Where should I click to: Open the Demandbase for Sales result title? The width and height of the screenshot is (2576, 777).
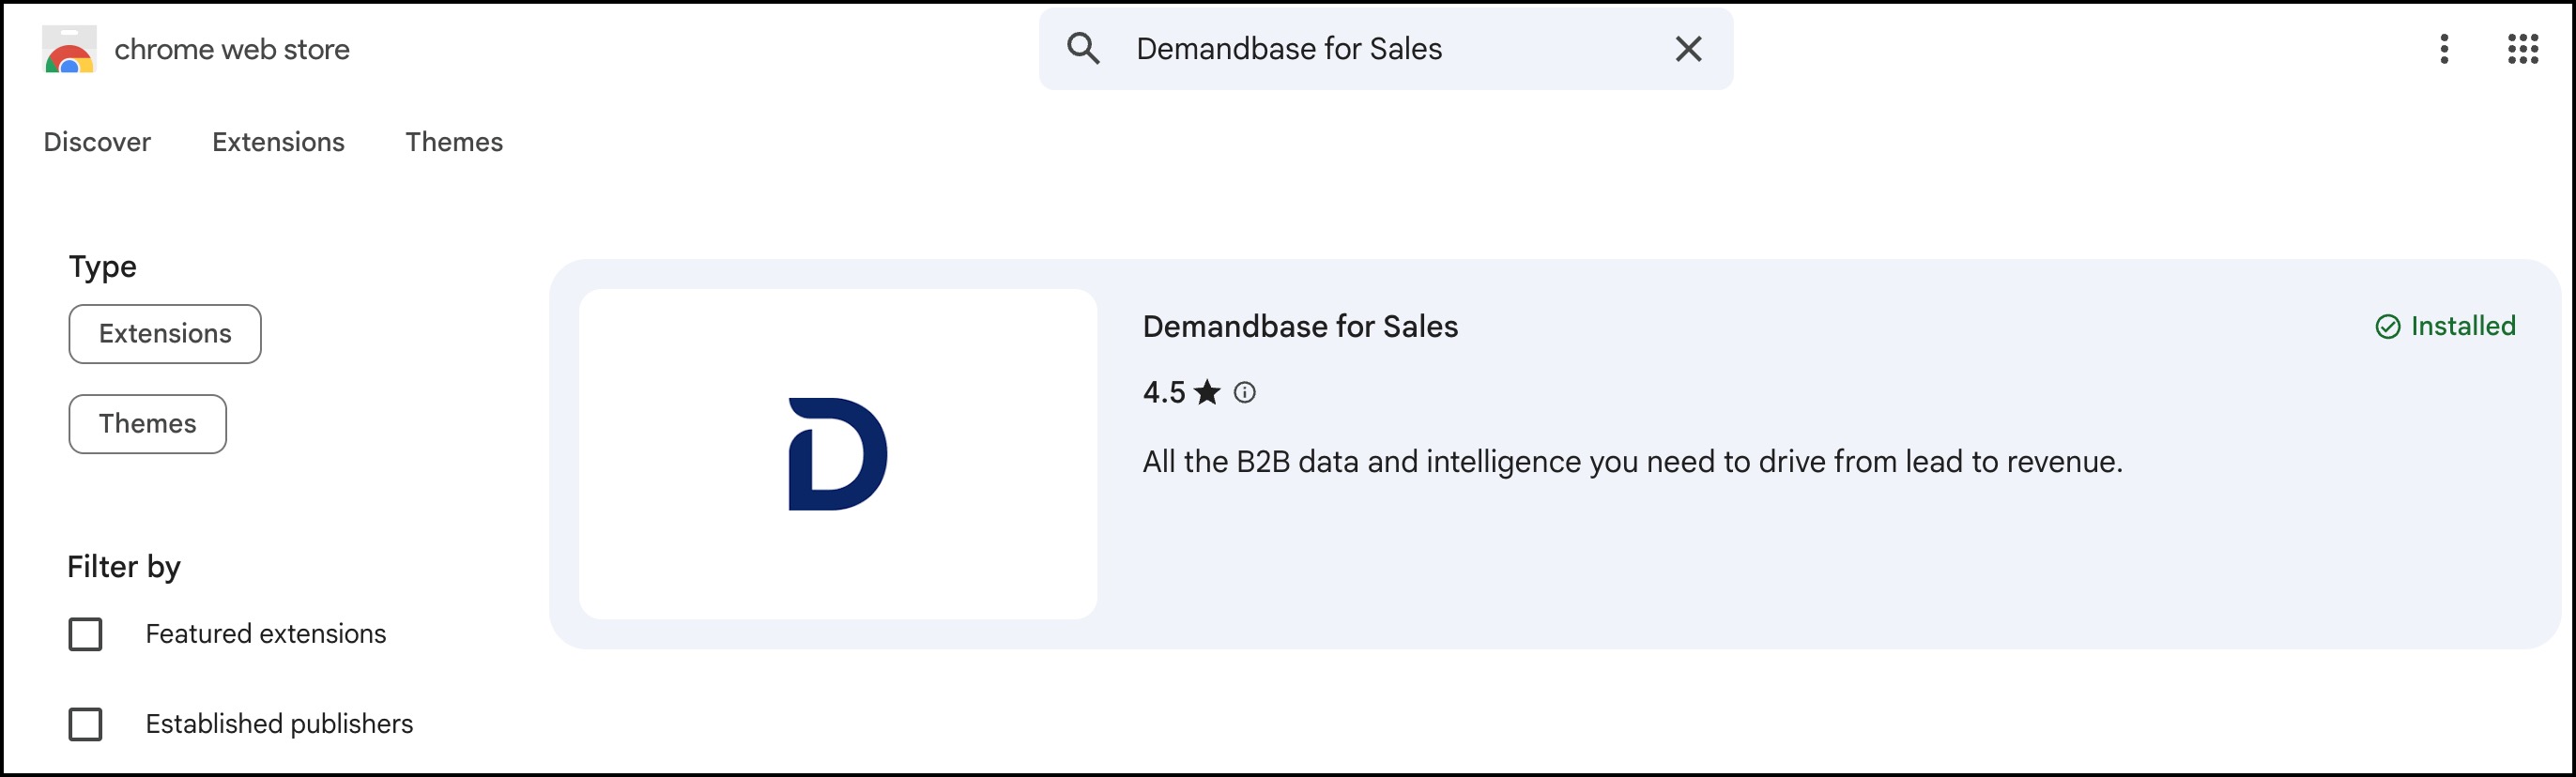pos(1300,327)
